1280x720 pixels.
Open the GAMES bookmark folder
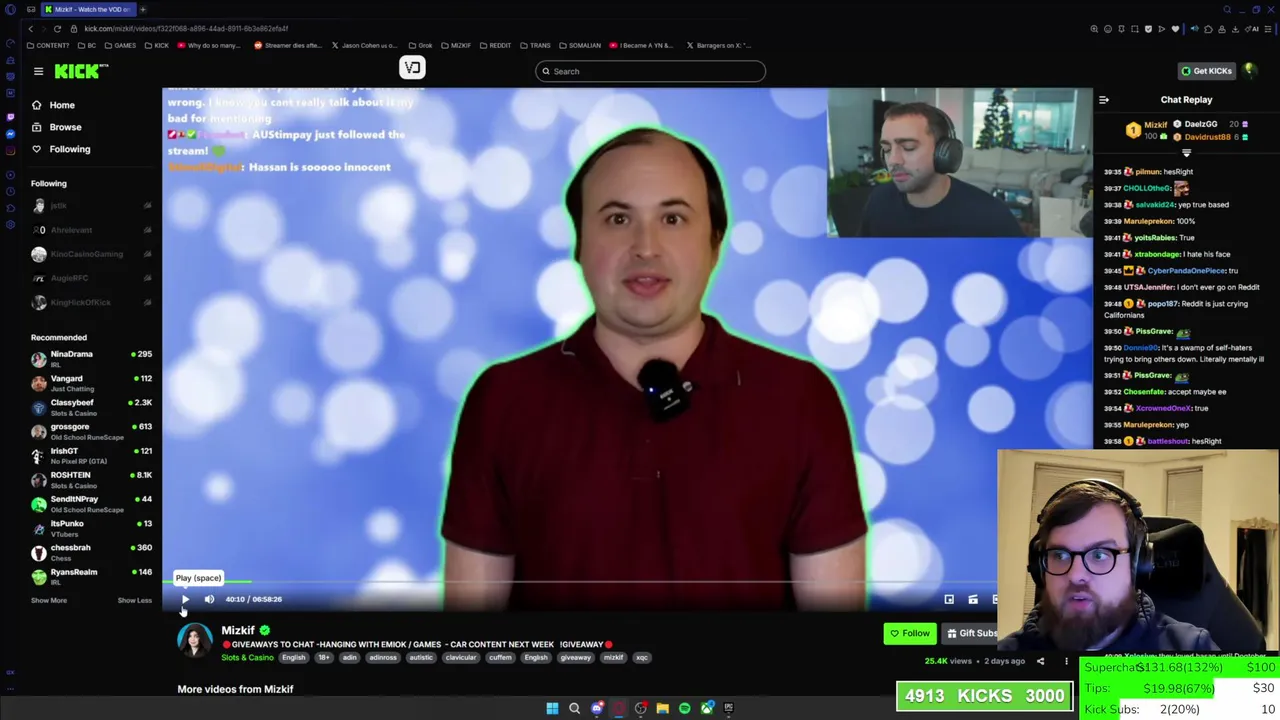tap(121, 45)
